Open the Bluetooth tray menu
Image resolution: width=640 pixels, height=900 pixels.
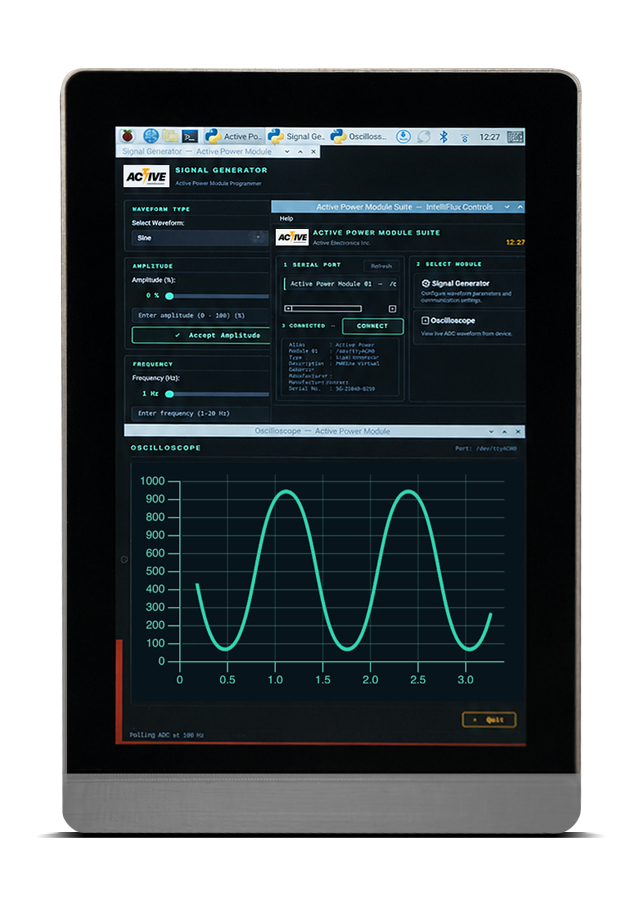tap(443, 137)
